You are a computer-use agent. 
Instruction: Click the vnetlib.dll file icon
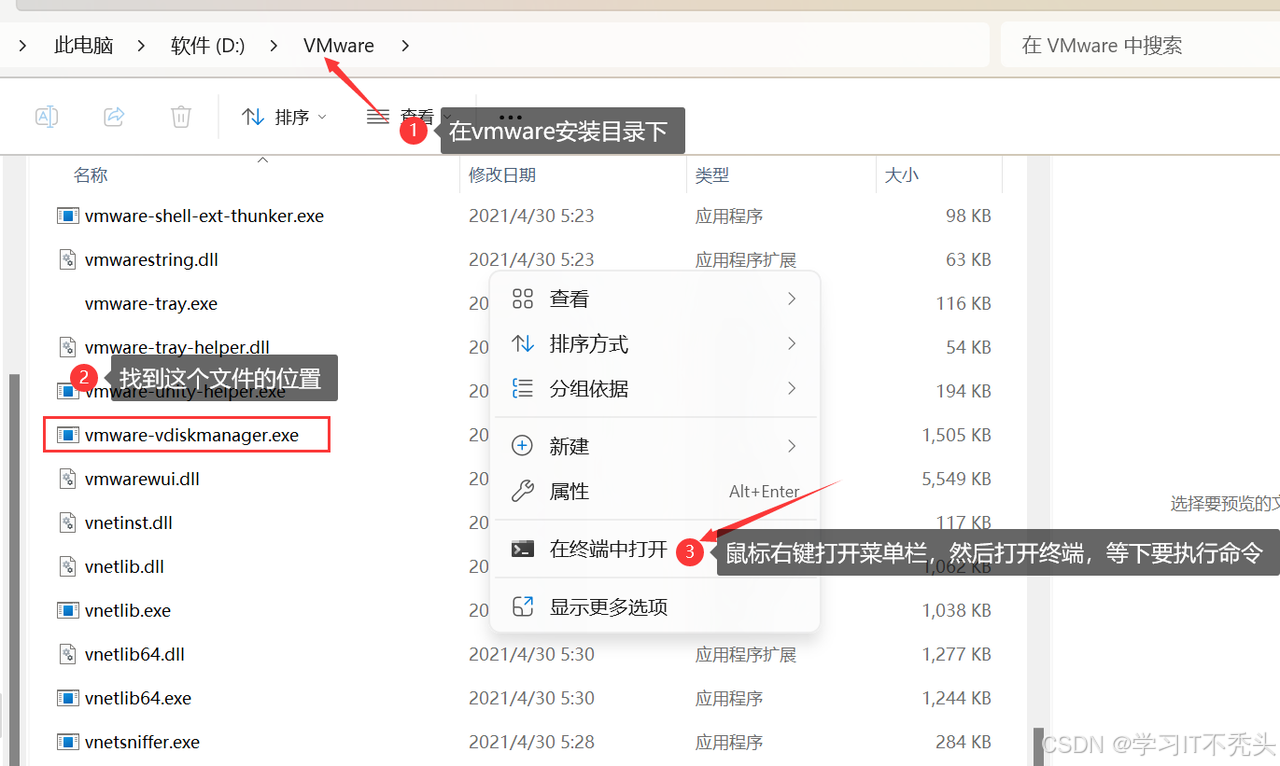point(68,566)
